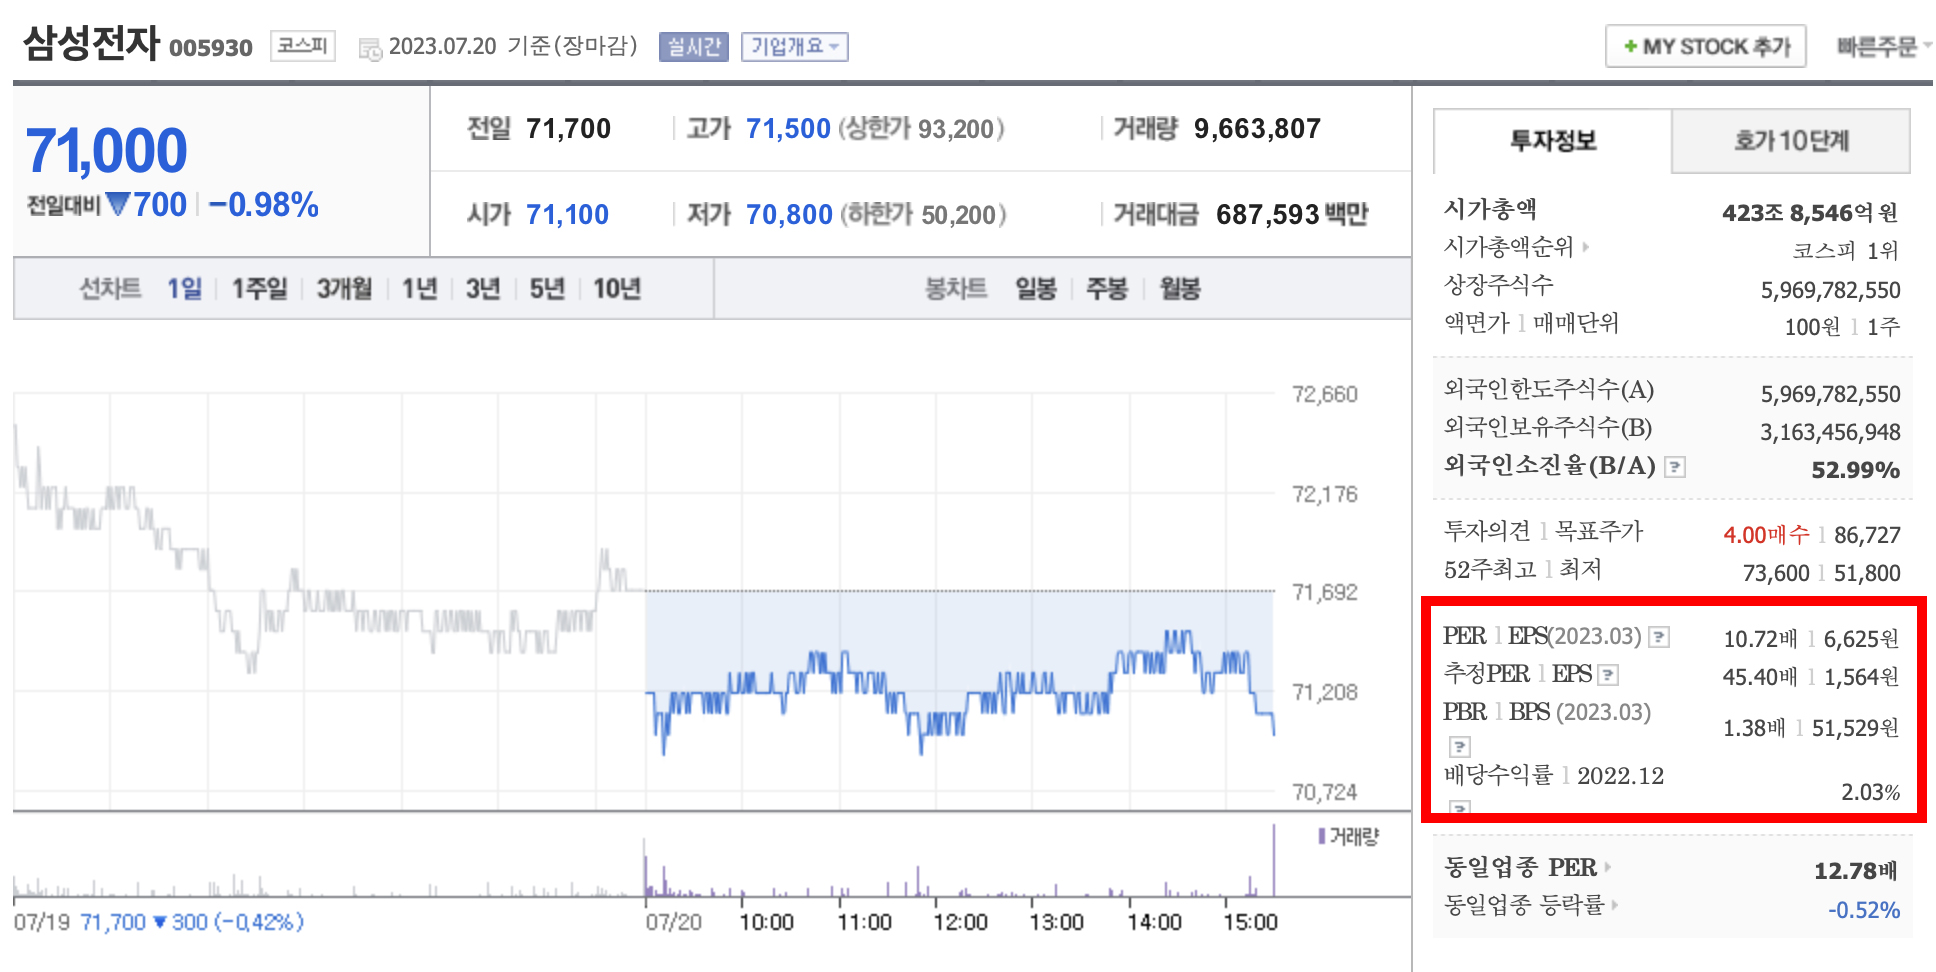The image size is (1936, 972).
Task: Click the 외국인소진율 value 52.99%
Action: [1855, 470]
